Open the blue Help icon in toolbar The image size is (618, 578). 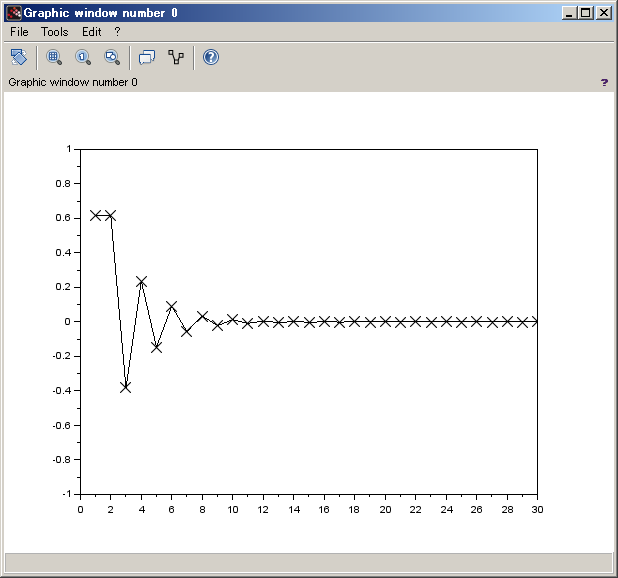pyautogui.click(x=211, y=57)
